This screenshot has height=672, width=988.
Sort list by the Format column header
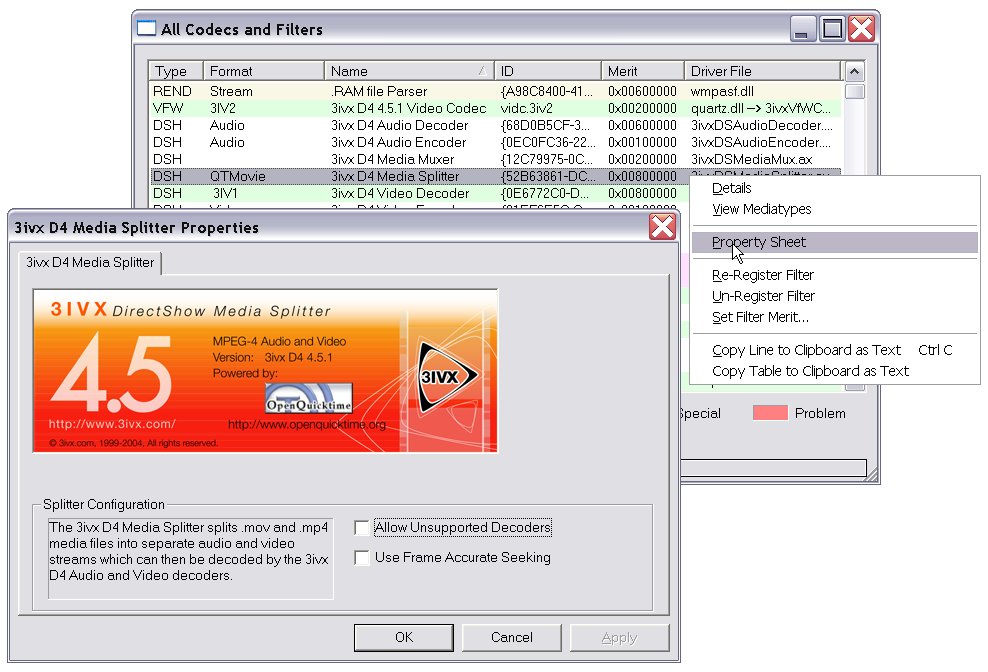[x=264, y=71]
